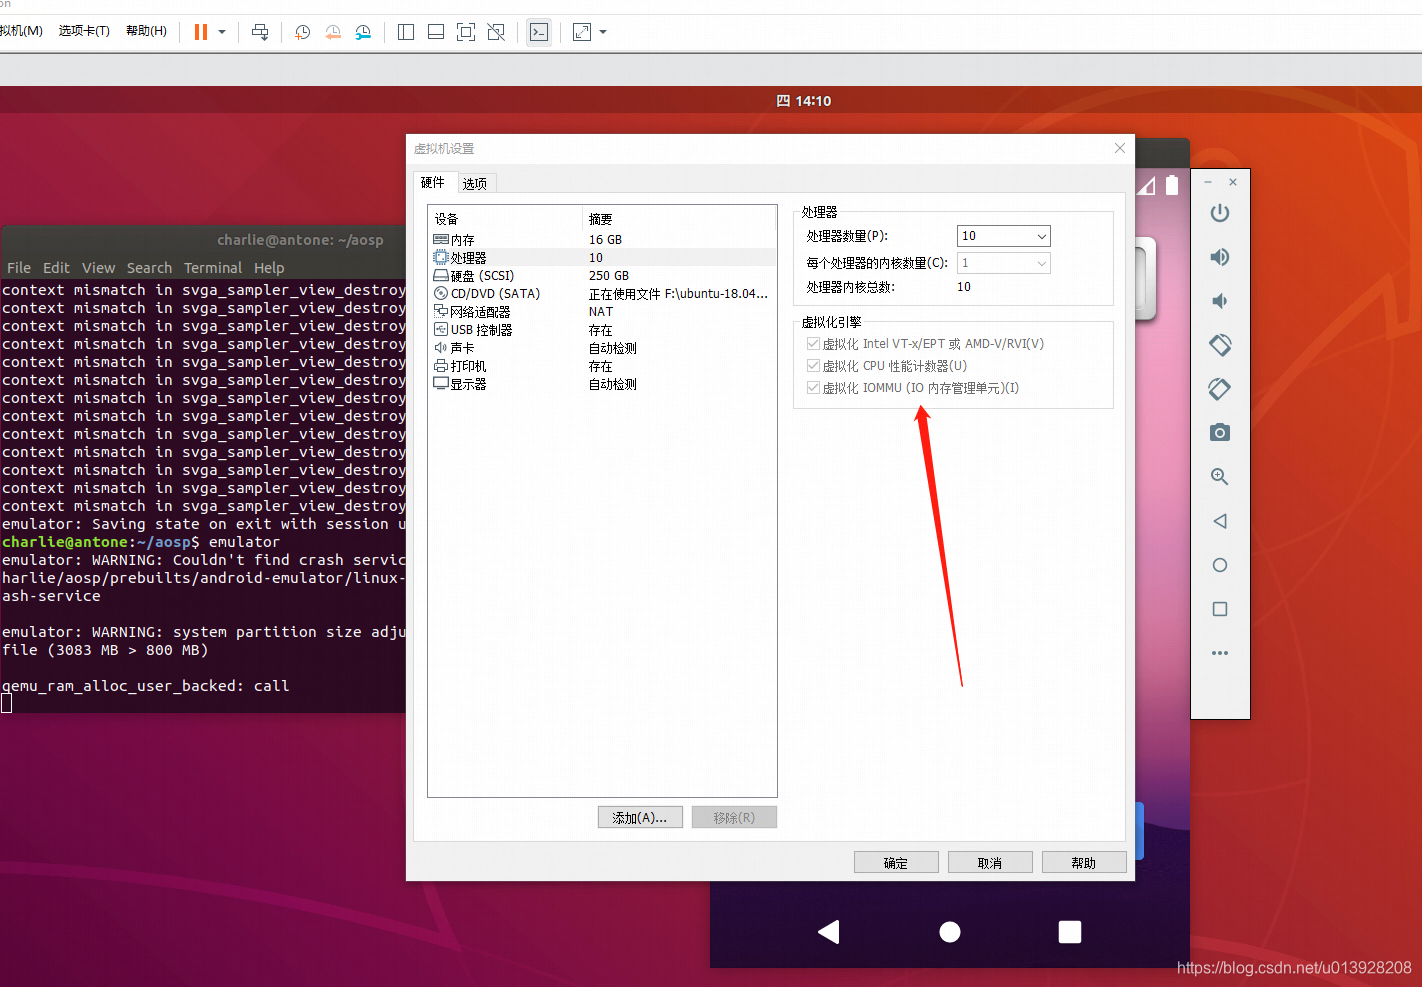Lower emulator volume with the volume down icon
The height and width of the screenshot is (987, 1422).
coord(1220,301)
